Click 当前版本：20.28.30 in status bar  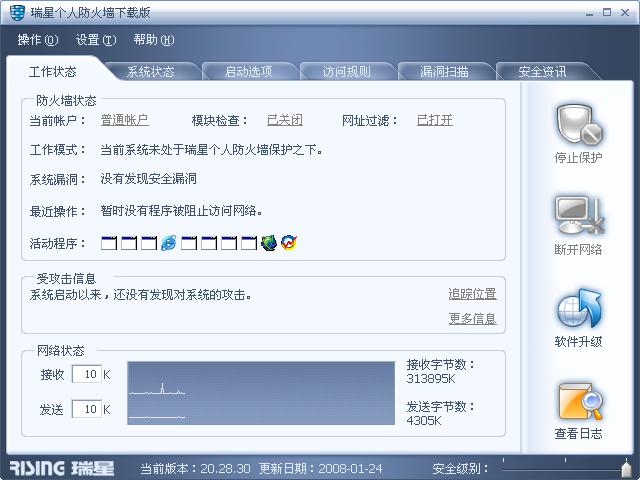tap(195, 469)
